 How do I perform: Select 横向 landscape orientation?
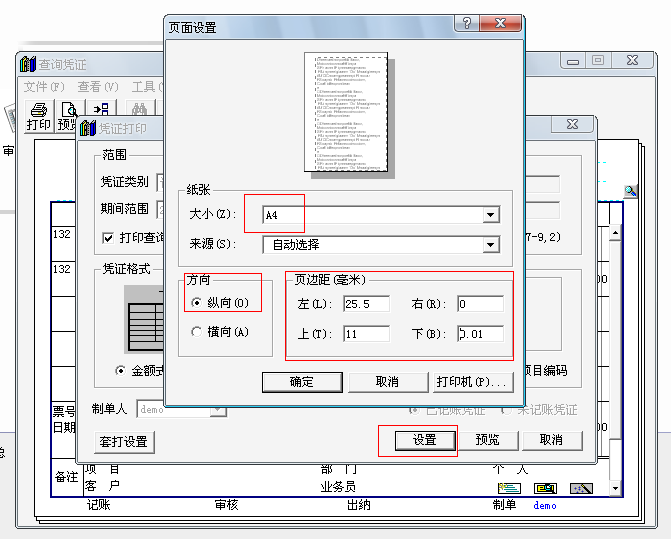click(197, 332)
